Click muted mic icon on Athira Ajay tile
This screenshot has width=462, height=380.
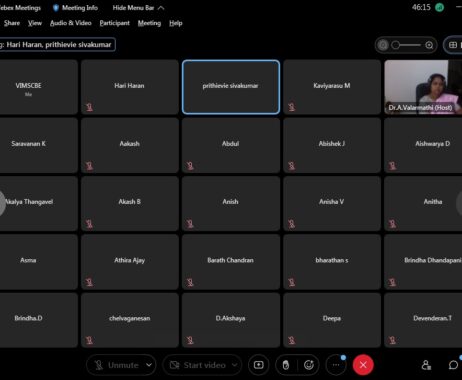[89, 282]
